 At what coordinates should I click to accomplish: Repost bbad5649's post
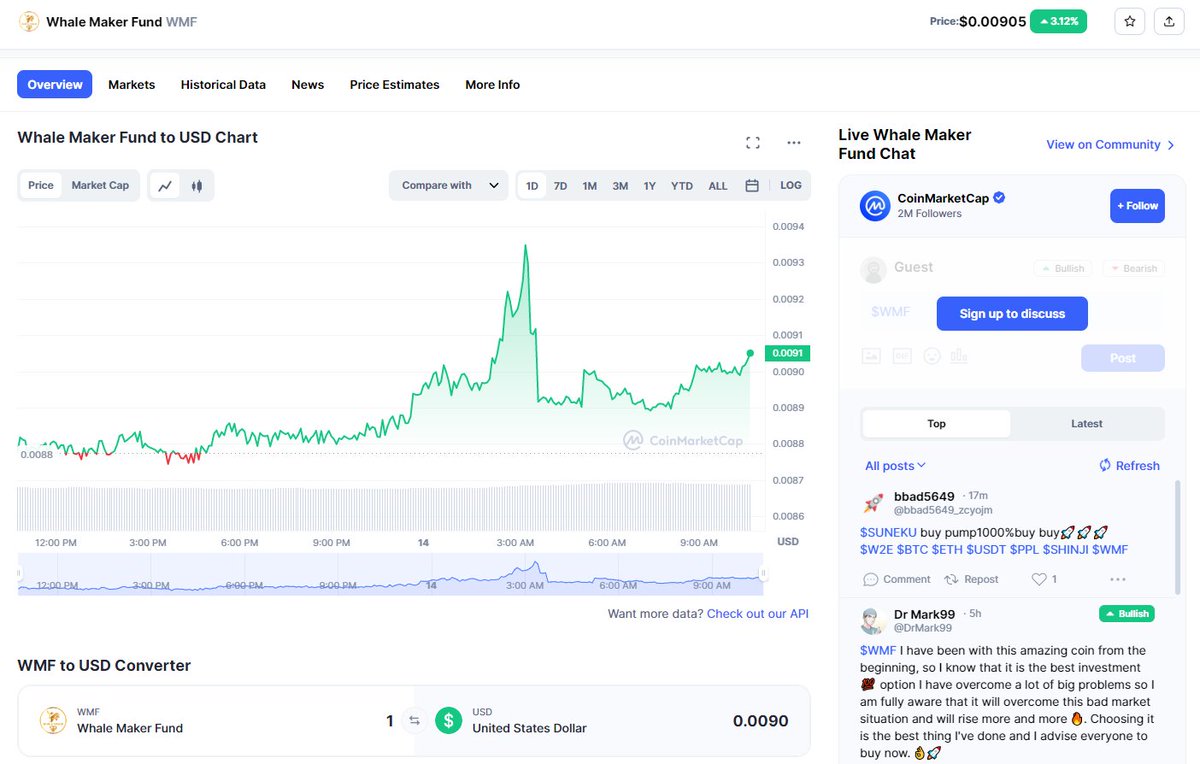coord(971,579)
